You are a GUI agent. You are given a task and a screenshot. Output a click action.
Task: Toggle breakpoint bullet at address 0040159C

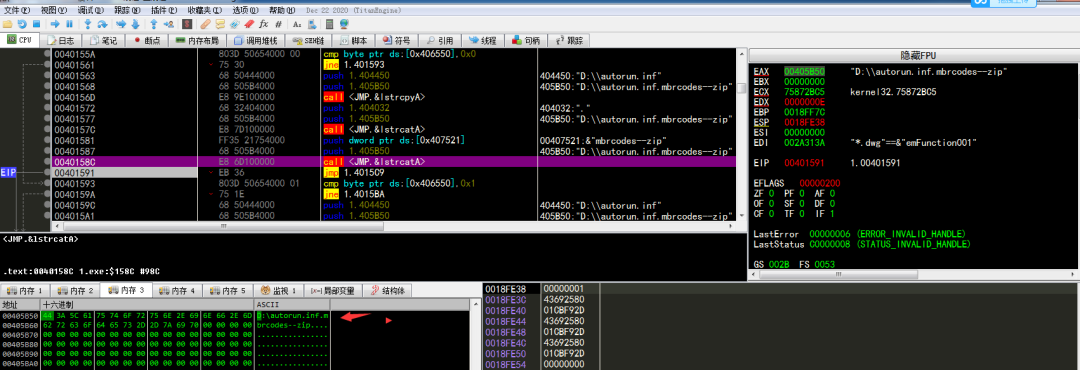(x=47, y=204)
